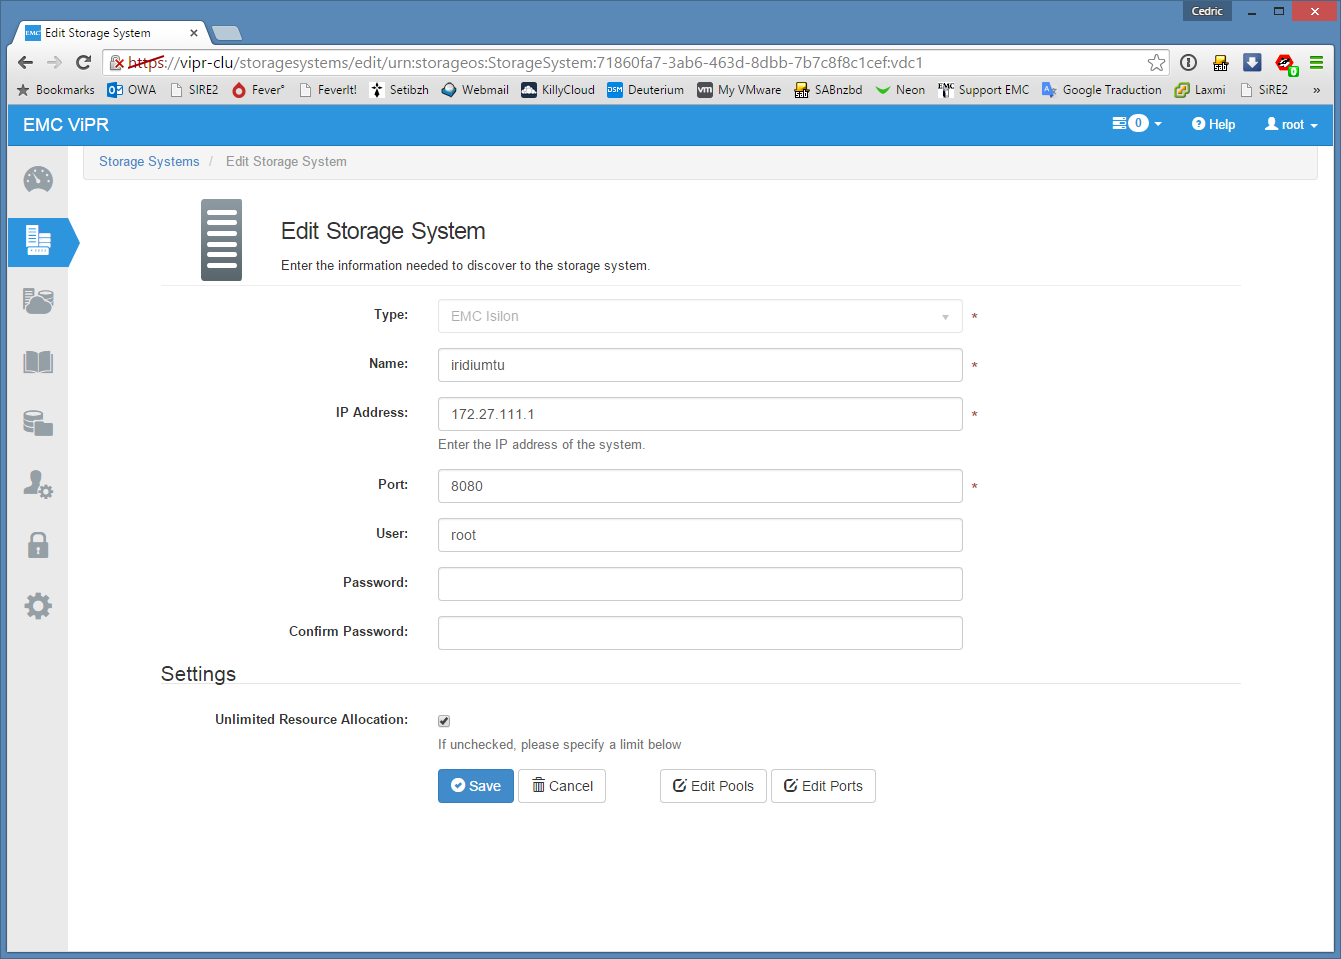Screen dimensions: 1341x959
Task: Open the gear settings icon in sidebar
Action: (38, 606)
